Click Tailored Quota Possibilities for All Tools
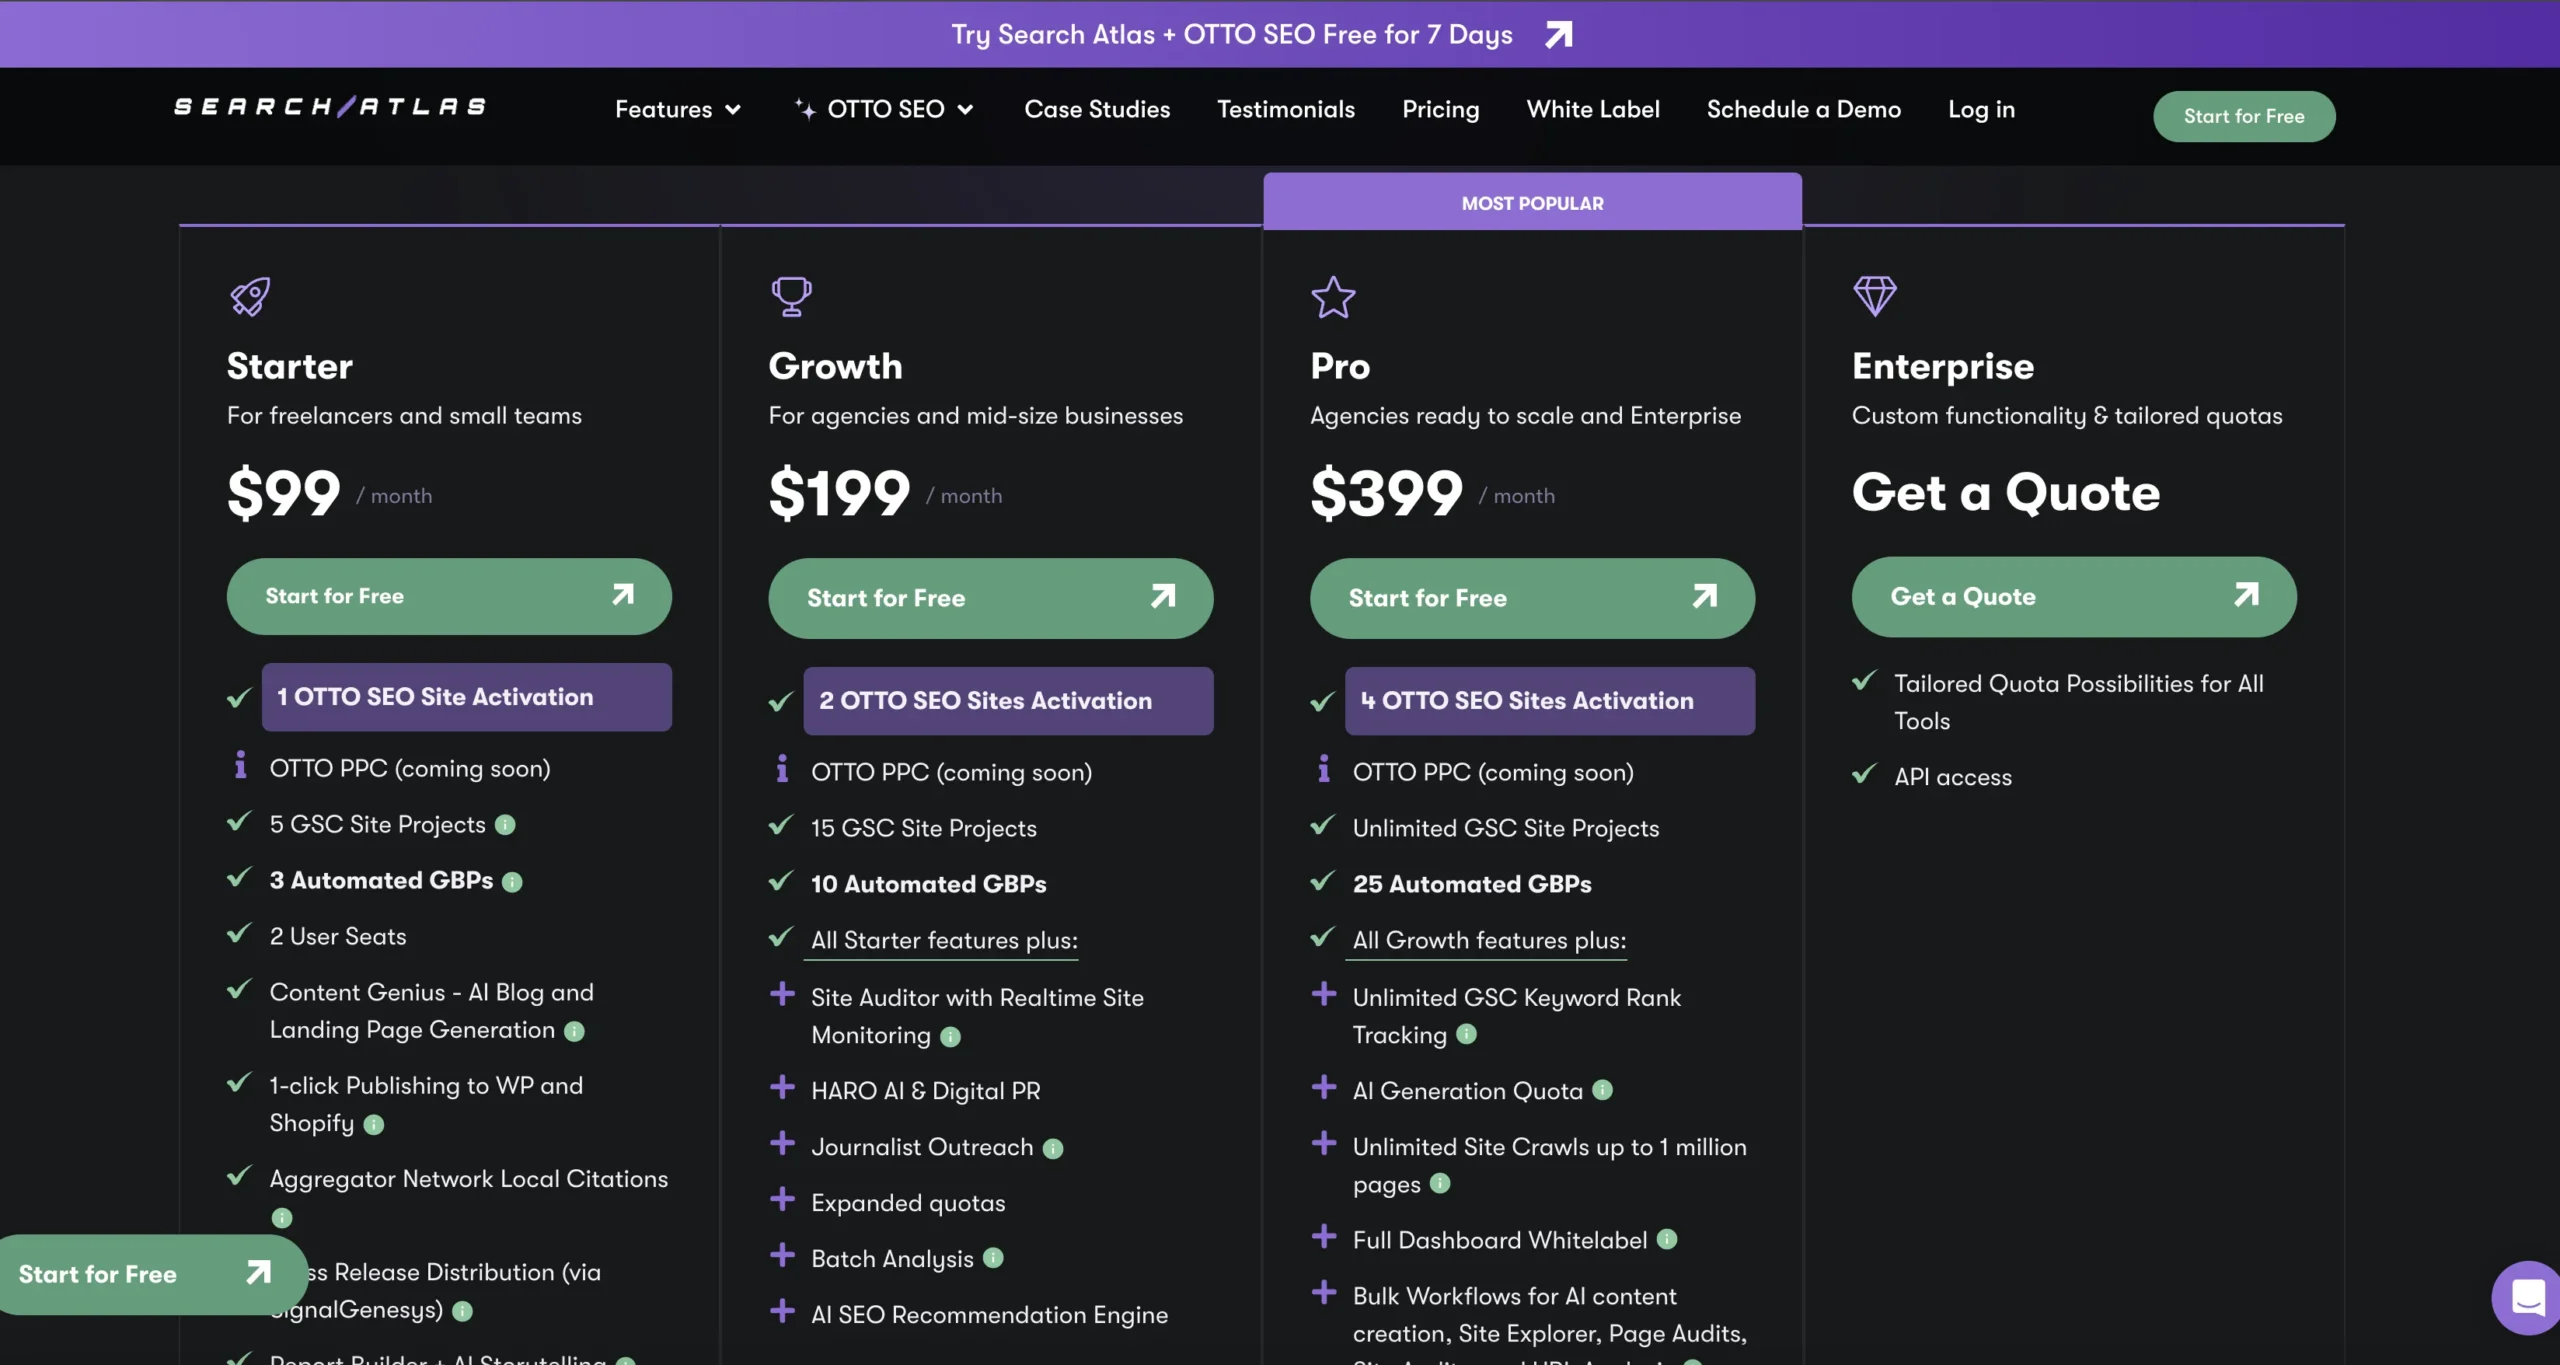The height and width of the screenshot is (1365, 2560). 2078,702
